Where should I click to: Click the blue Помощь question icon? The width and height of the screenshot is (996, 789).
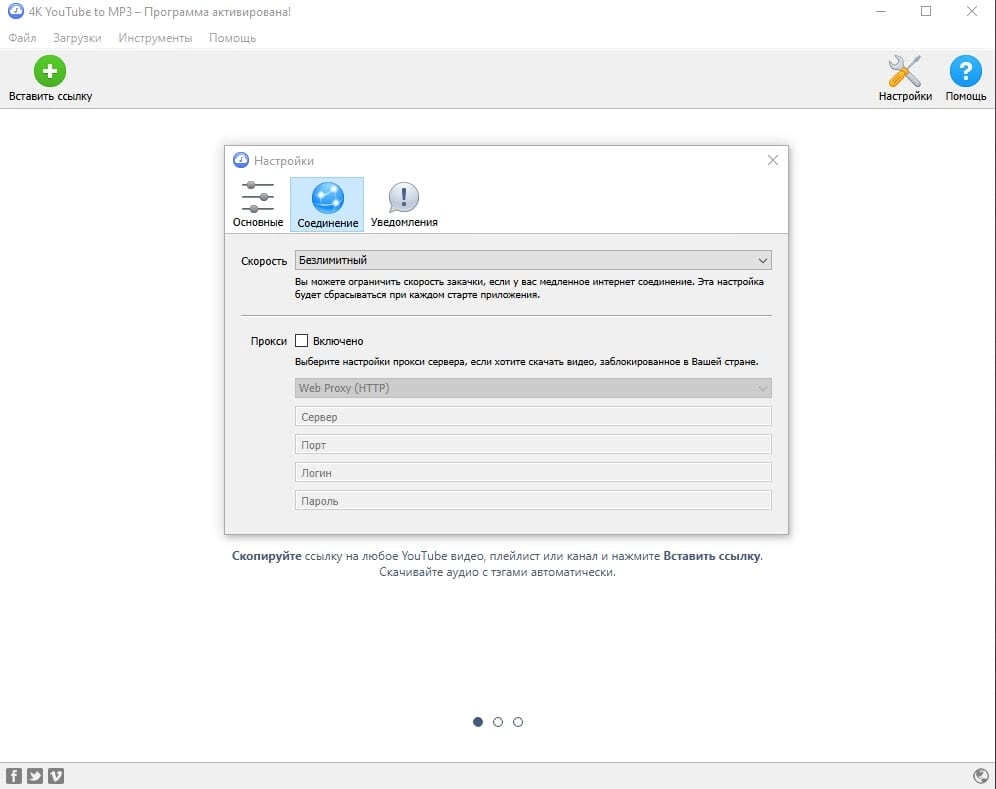coord(966,71)
